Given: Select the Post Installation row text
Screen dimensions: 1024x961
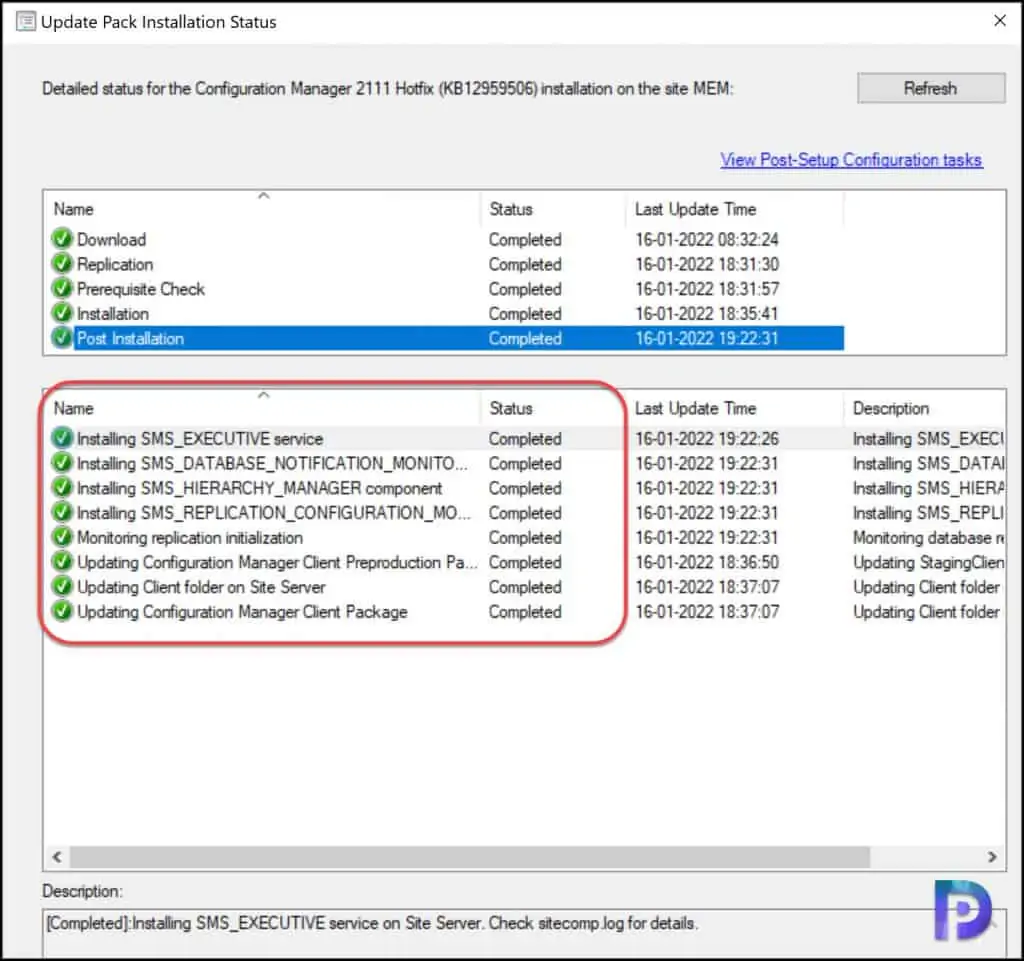Looking at the screenshot, I should point(131,339).
